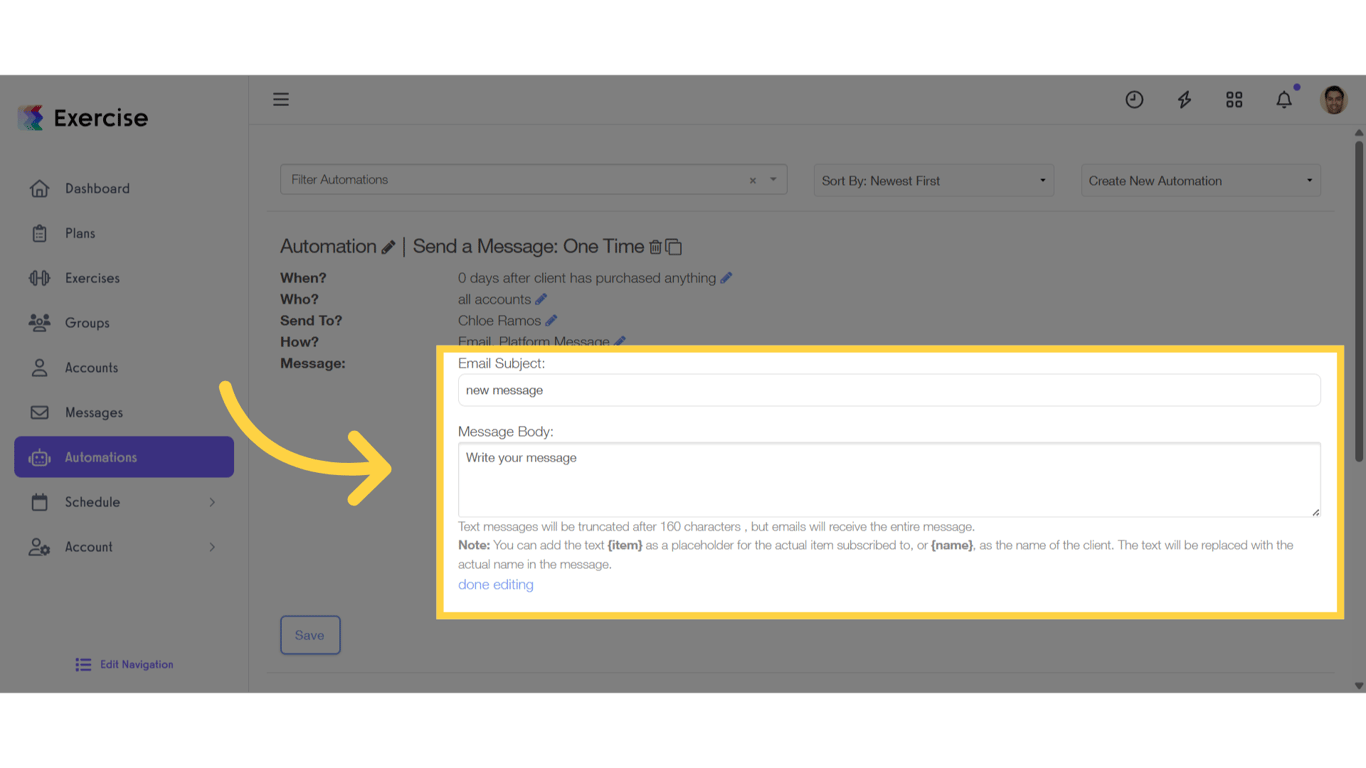Open the Messages section in the sidebar
Viewport: 1366px width, 768px height.
point(93,412)
